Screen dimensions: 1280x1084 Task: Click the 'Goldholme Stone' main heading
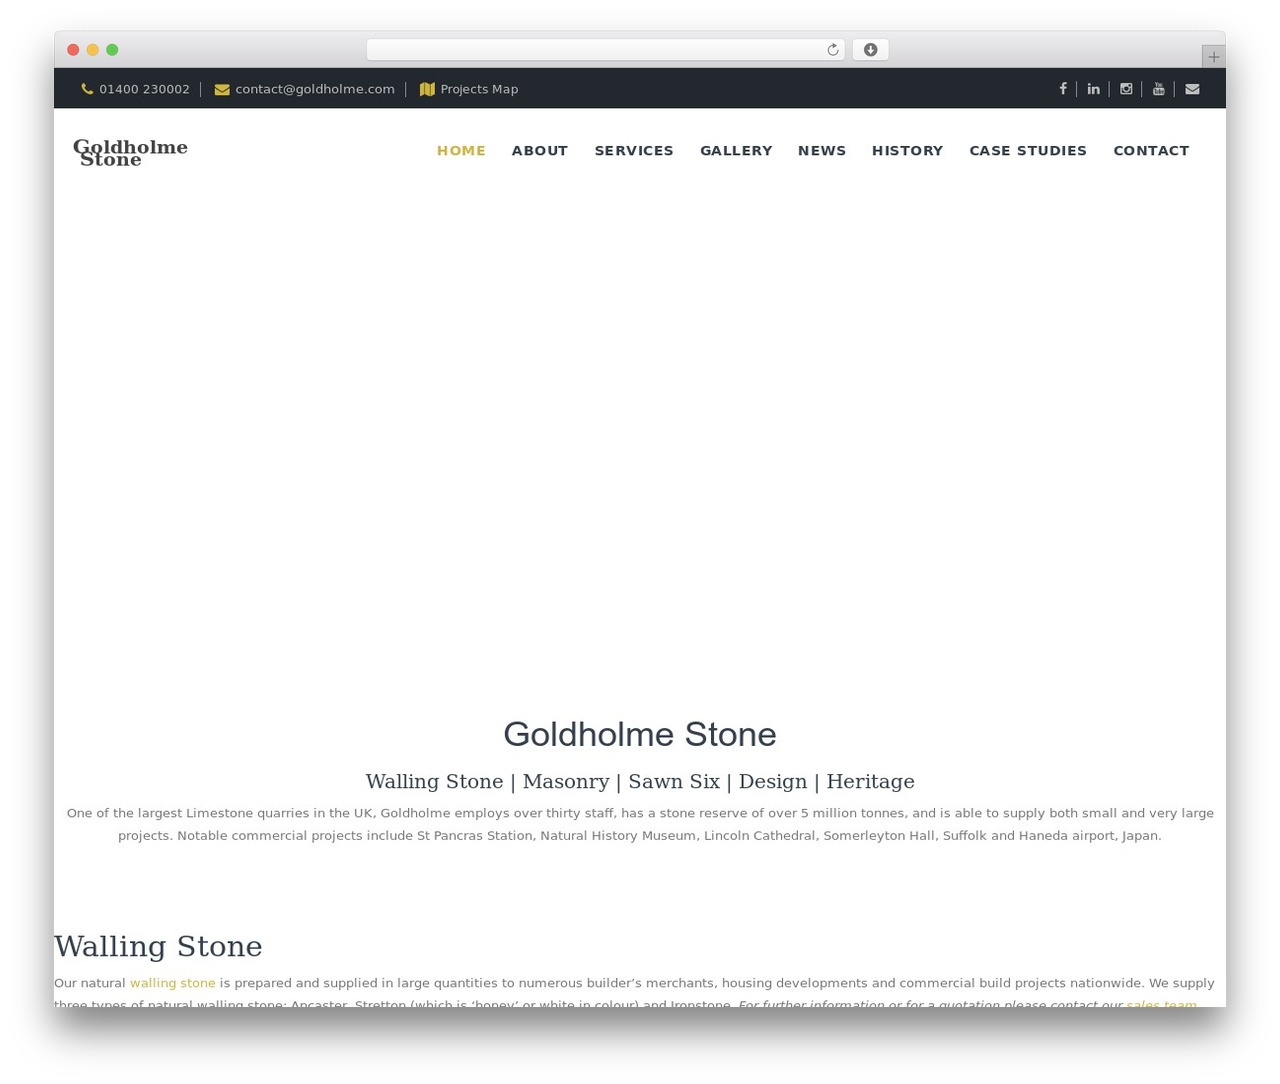640,734
